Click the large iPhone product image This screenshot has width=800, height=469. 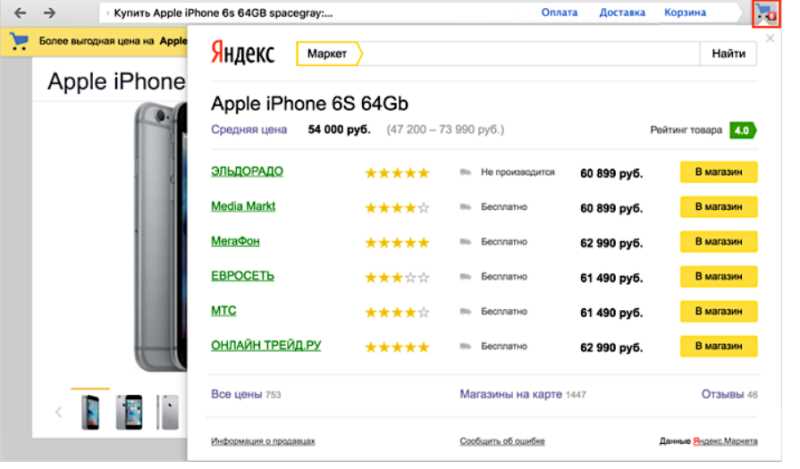click(161, 237)
